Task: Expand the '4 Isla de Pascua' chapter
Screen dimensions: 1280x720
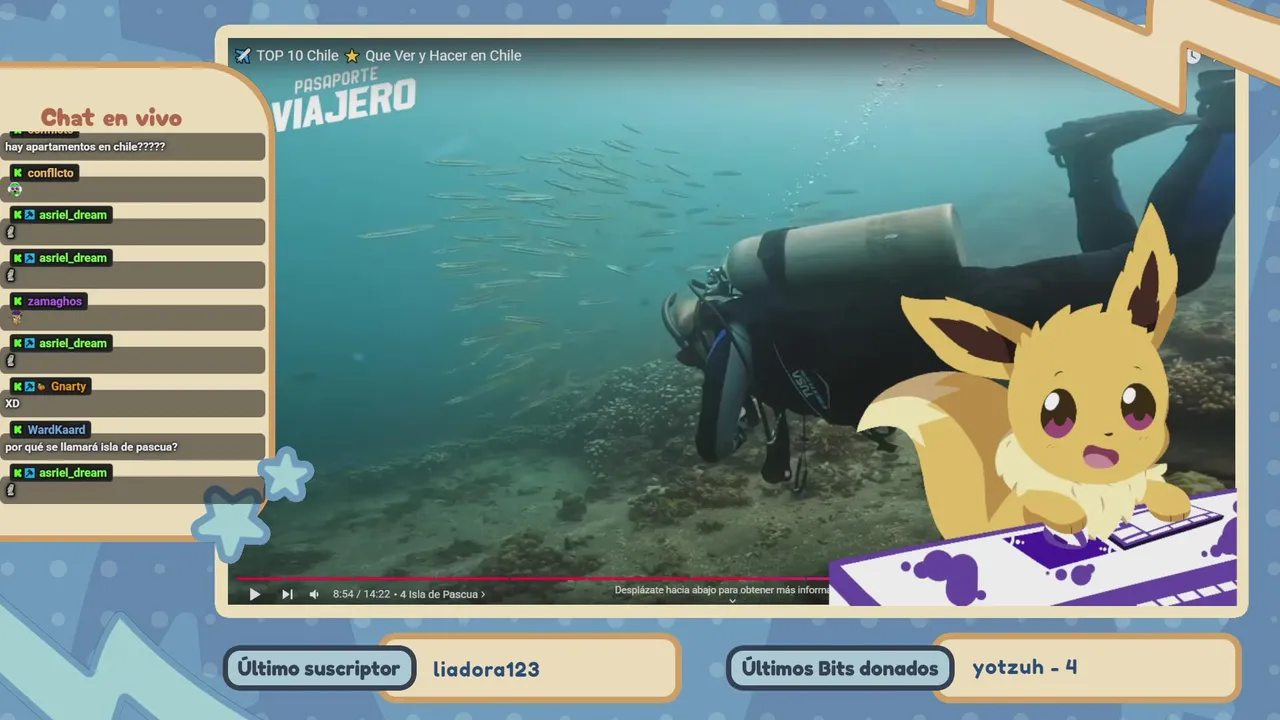Action: pos(443,594)
